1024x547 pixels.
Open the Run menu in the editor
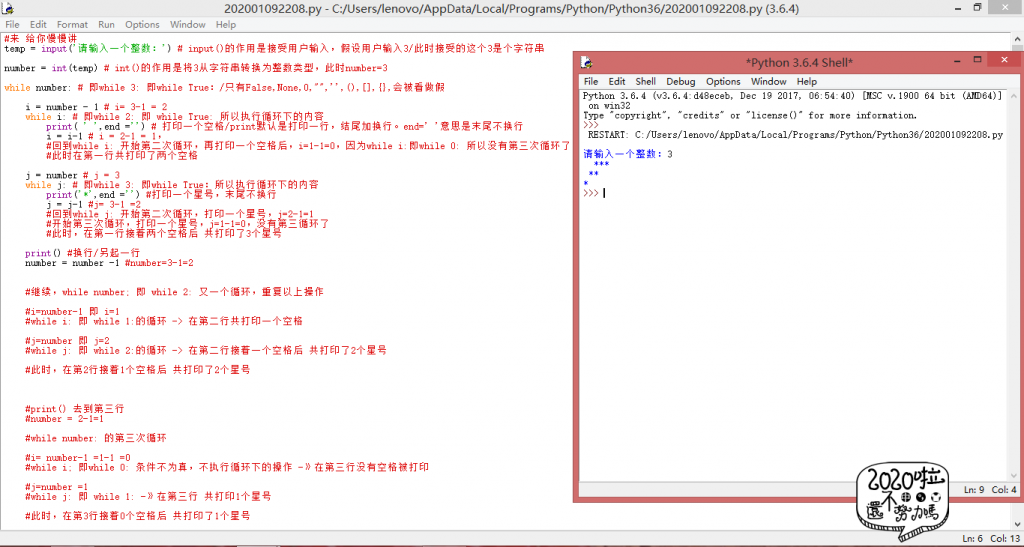click(x=106, y=24)
